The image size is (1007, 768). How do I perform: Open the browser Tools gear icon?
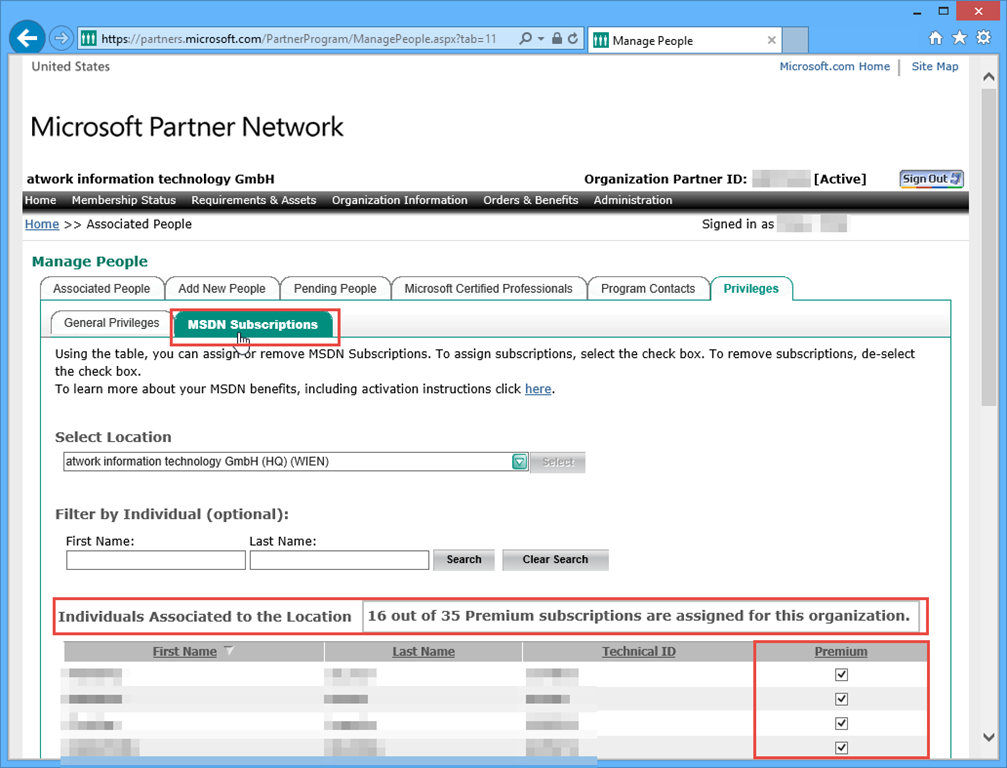tap(982, 38)
